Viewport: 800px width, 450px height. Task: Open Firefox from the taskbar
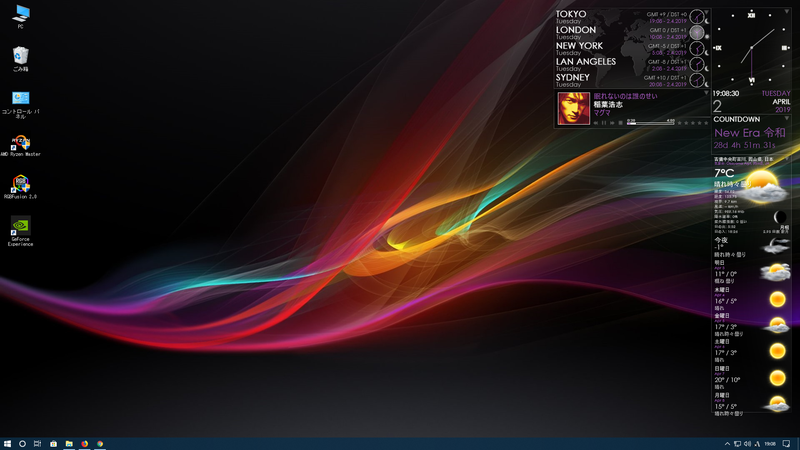click(x=84, y=443)
